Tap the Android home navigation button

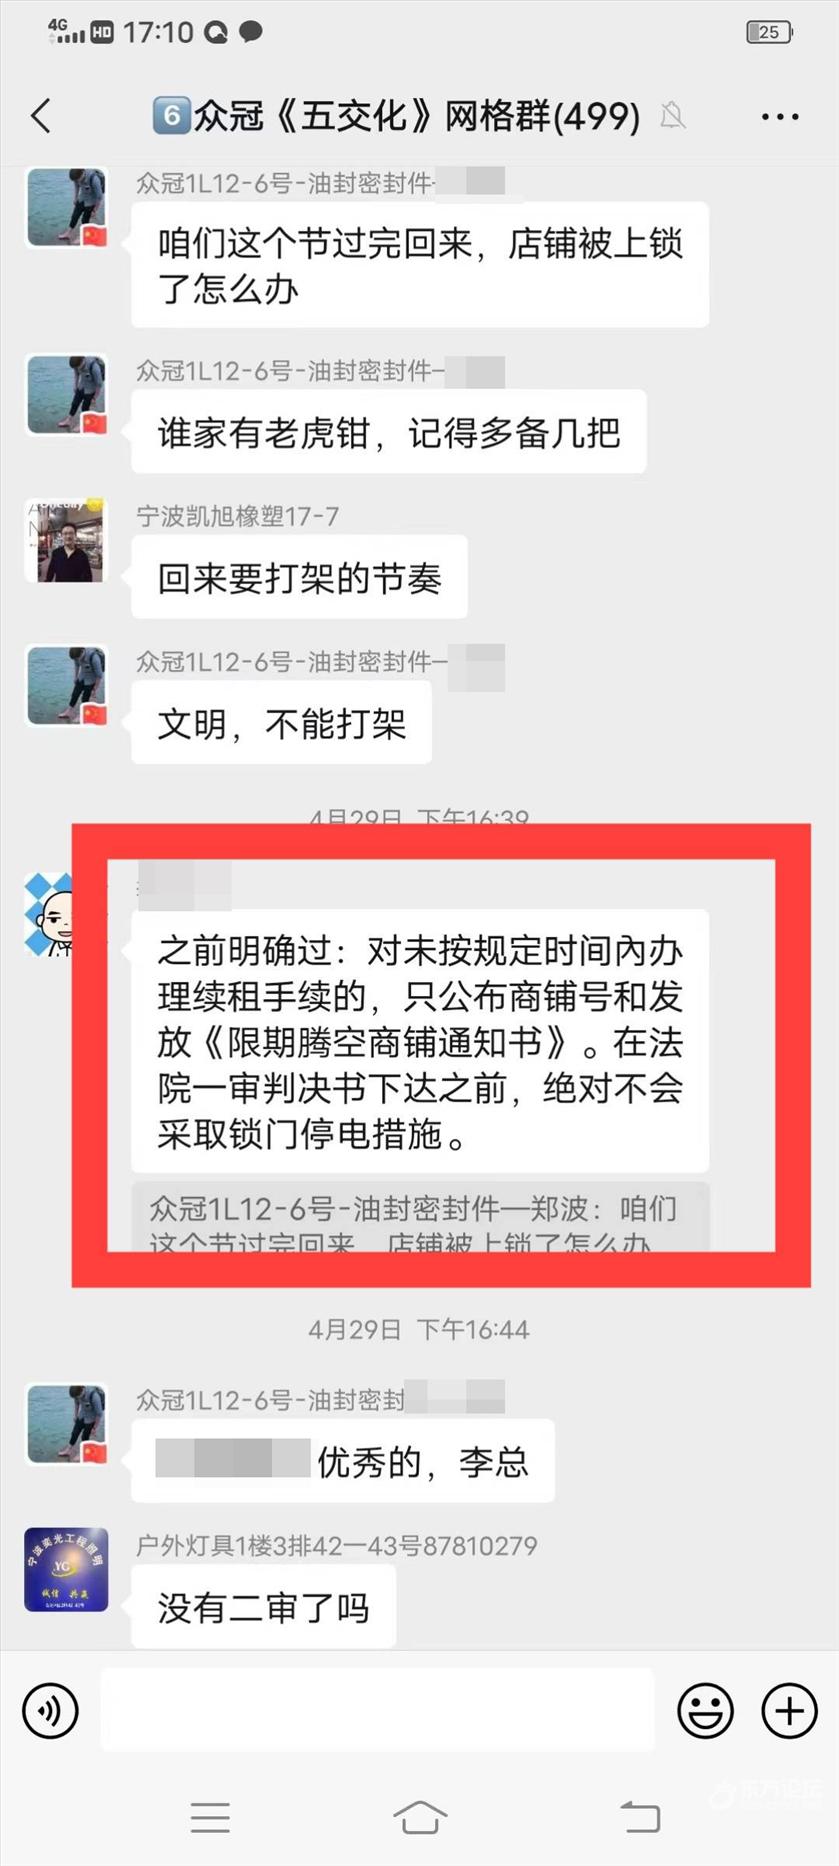click(420, 1817)
